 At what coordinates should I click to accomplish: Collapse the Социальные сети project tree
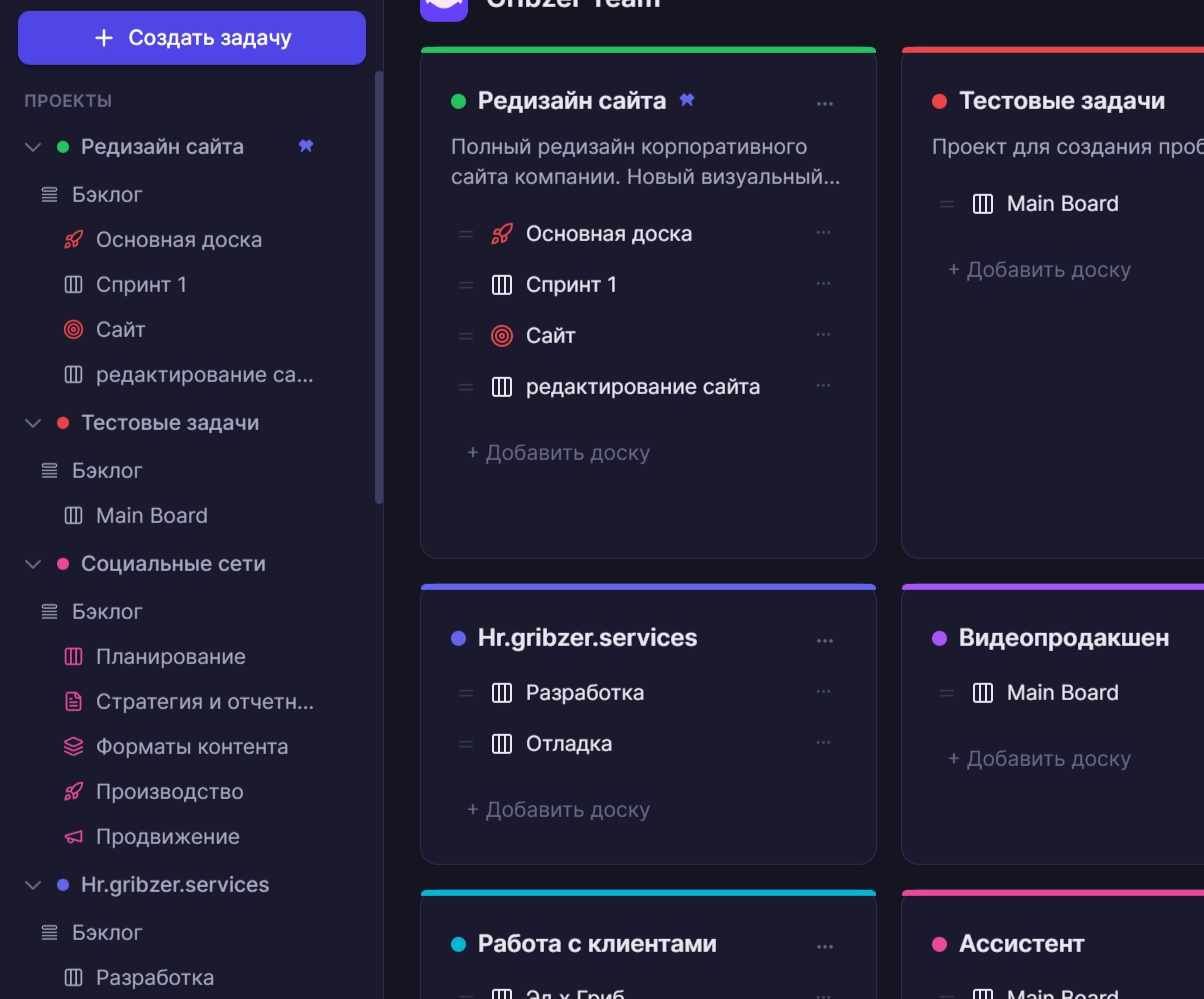33,564
